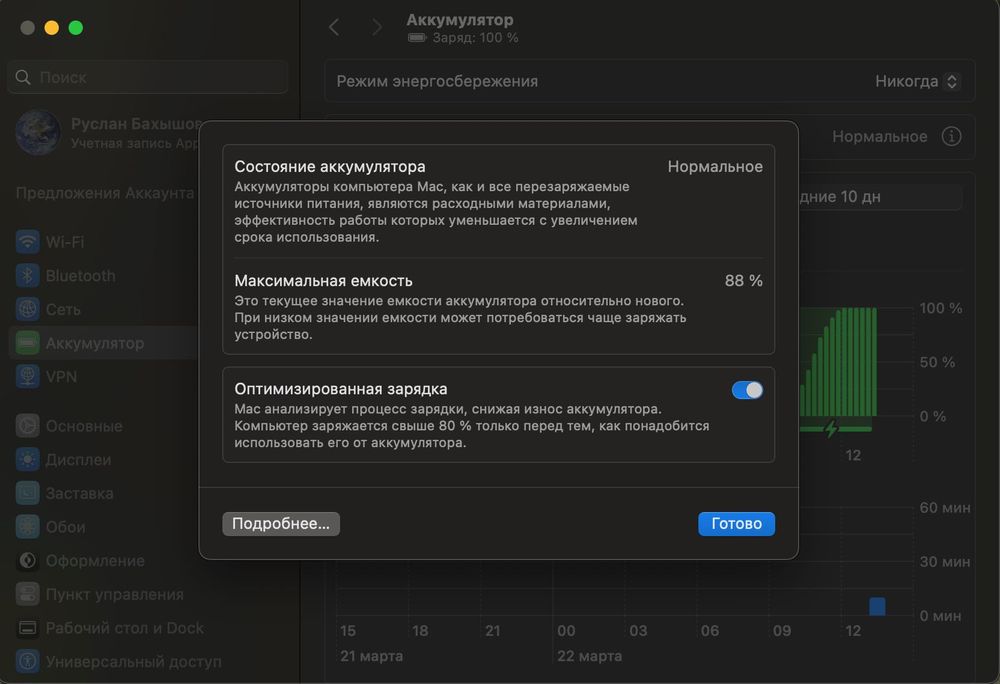This screenshot has height=684, width=1000.
Task: Click the blue usage bar in chart
Action: click(x=877, y=606)
